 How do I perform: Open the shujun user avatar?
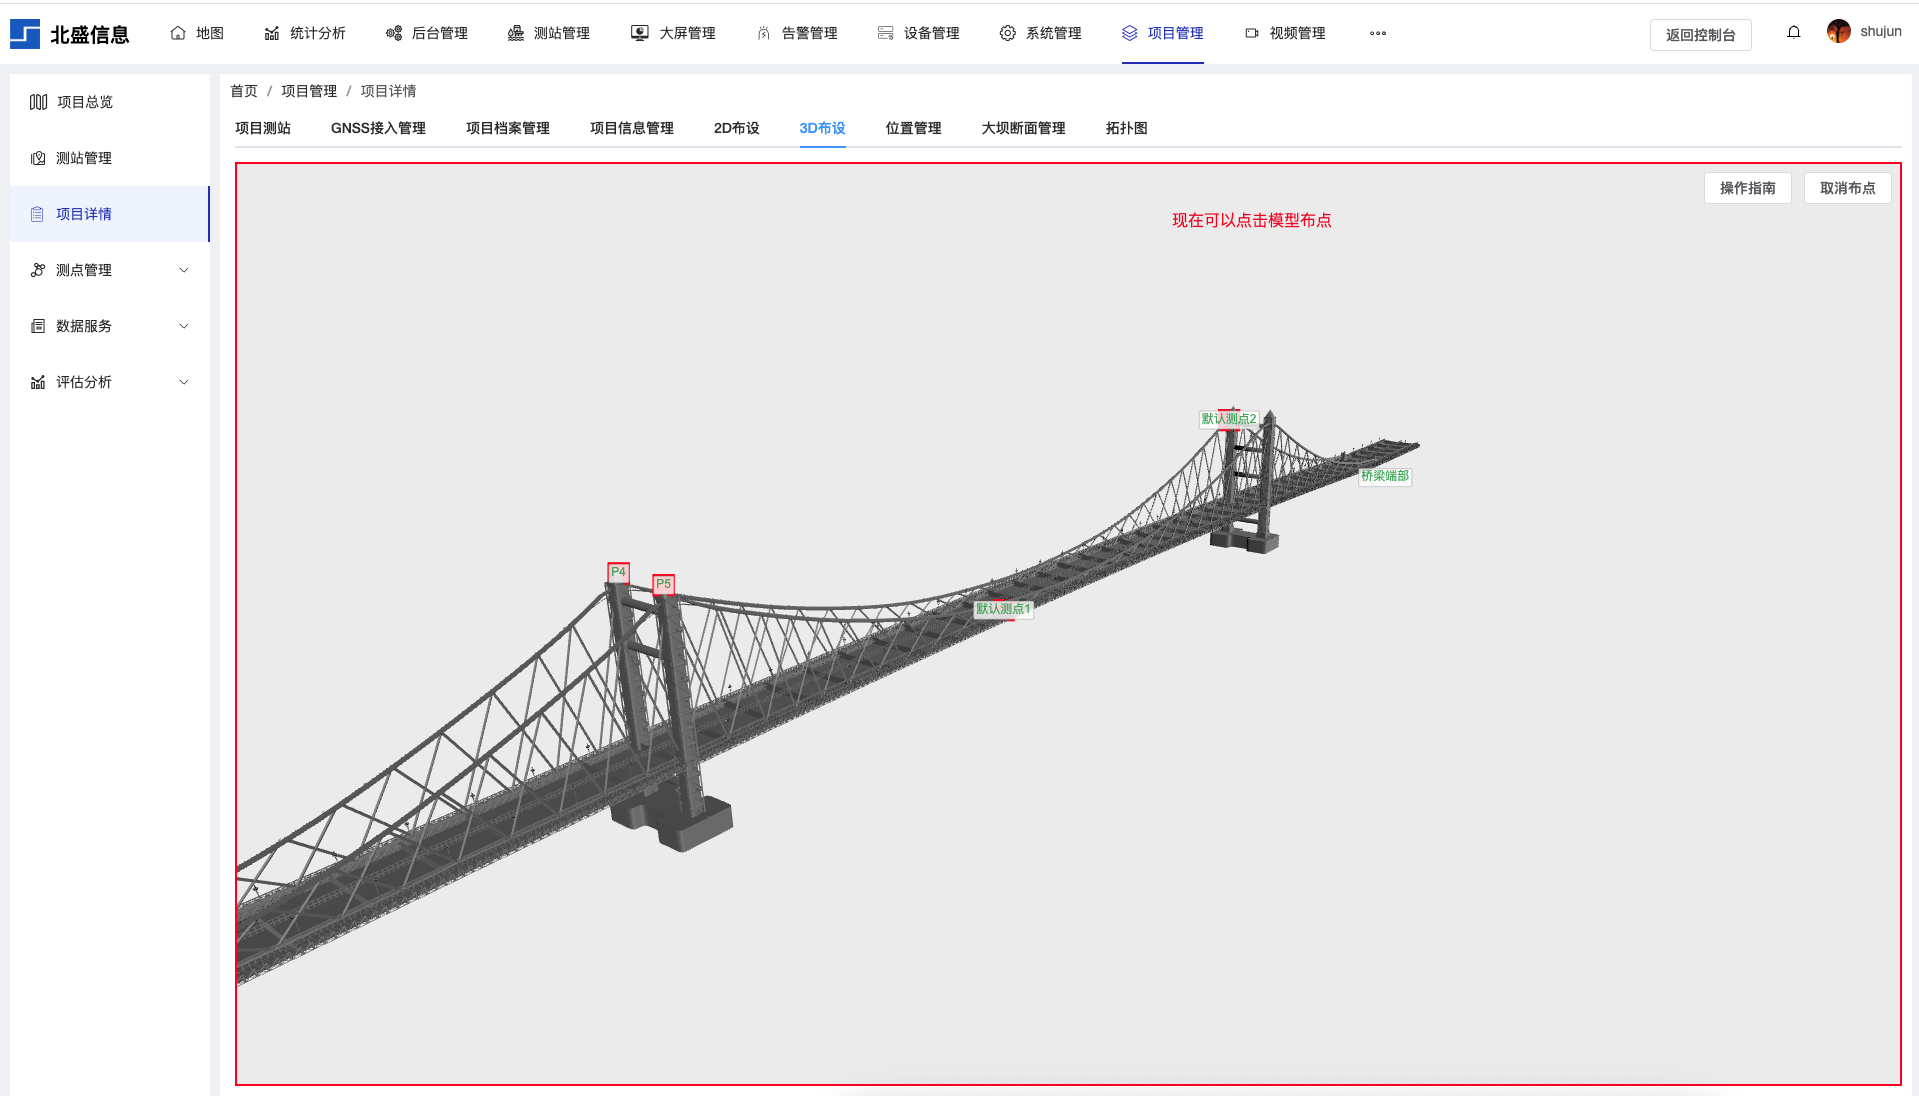tap(1838, 32)
